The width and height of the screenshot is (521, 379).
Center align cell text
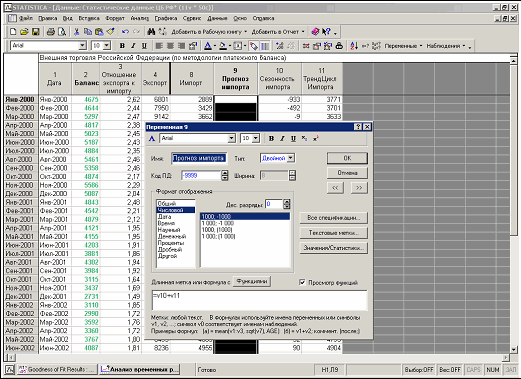pos(170,46)
